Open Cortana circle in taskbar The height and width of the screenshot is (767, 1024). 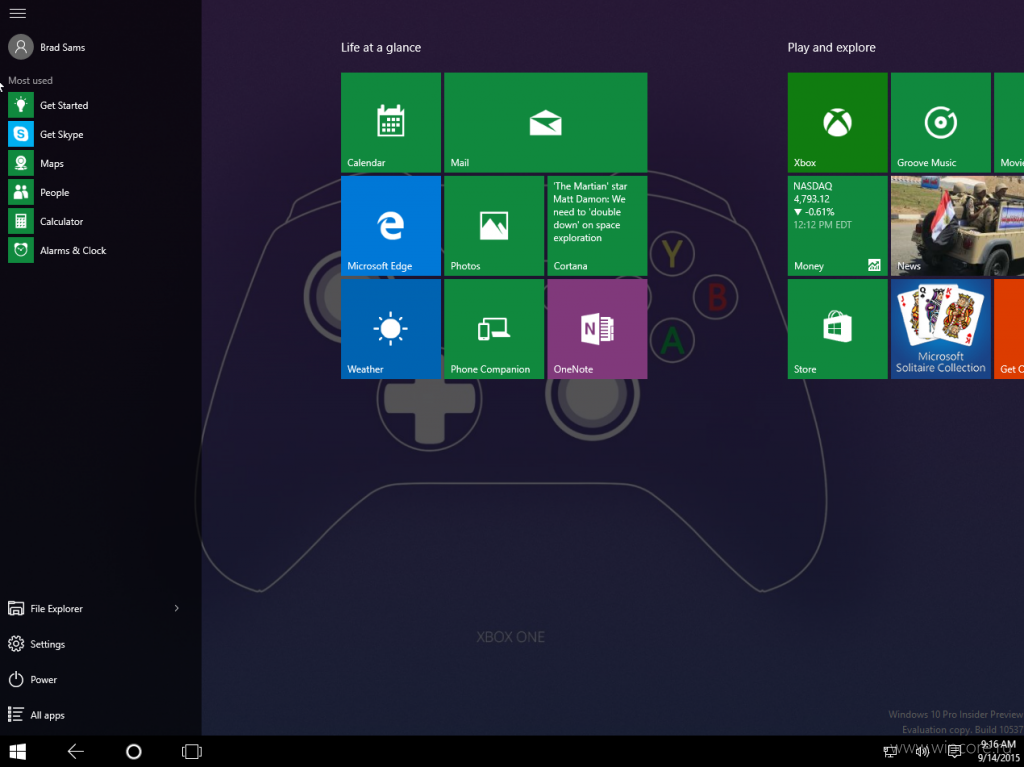pyautogui.click(x=133, y=751)
